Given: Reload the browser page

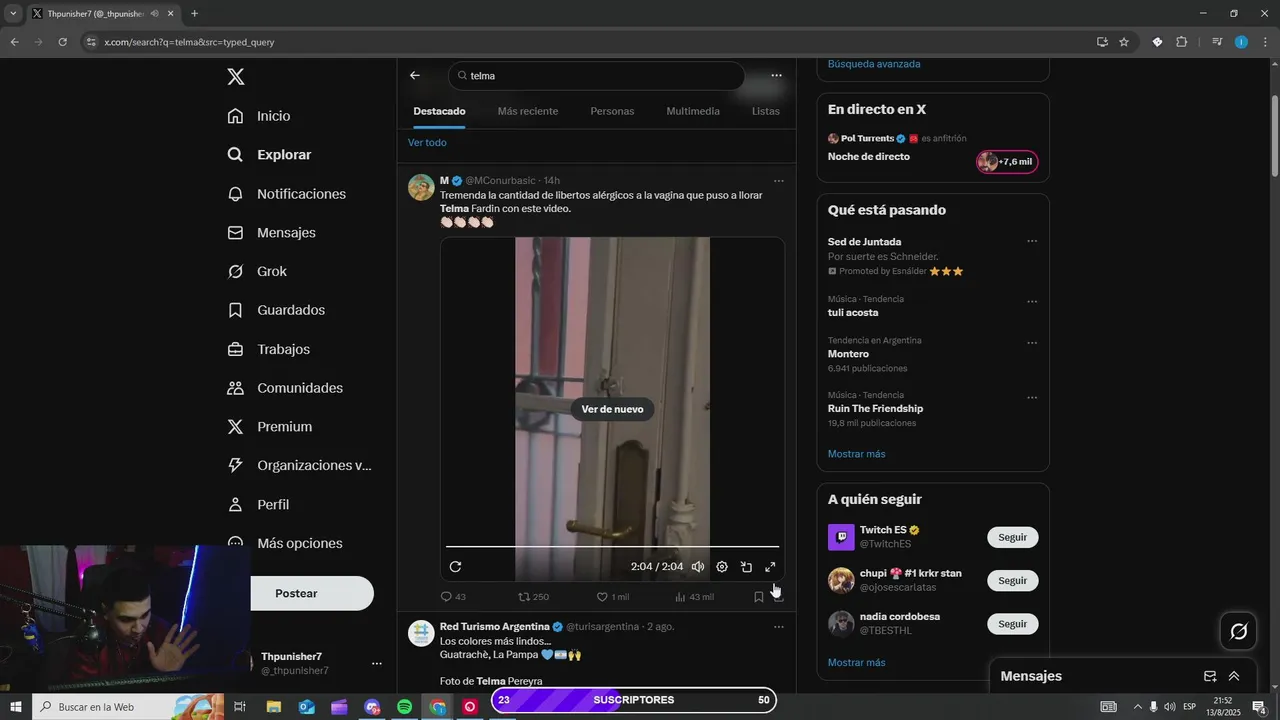Looking at the screenshot, I should point(62,42).
